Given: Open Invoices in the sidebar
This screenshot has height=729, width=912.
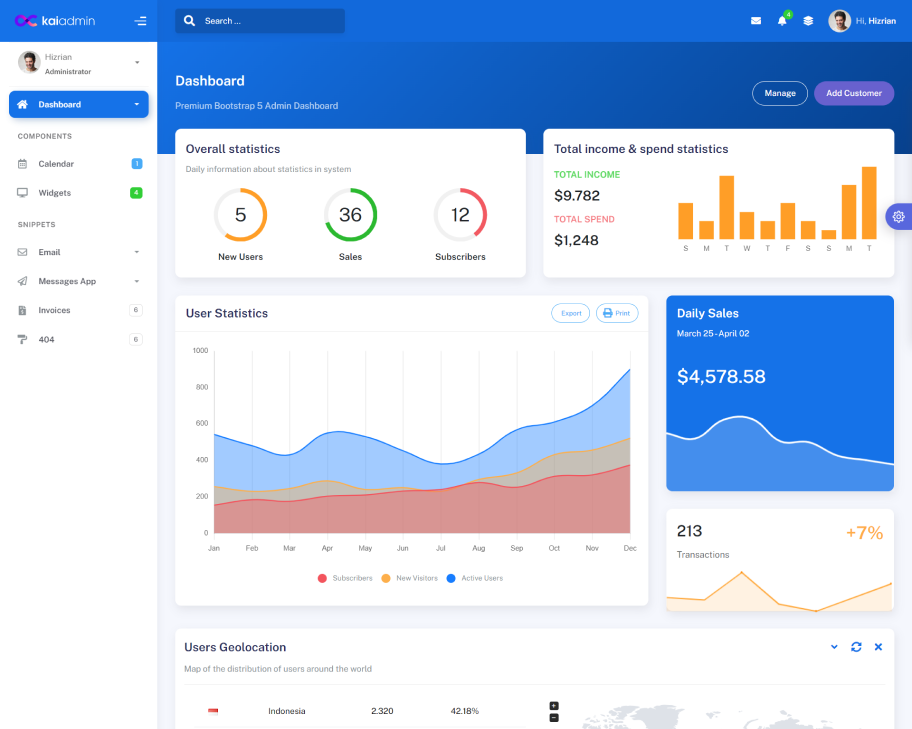Looking at the screenshot, I should click(54, 310).
